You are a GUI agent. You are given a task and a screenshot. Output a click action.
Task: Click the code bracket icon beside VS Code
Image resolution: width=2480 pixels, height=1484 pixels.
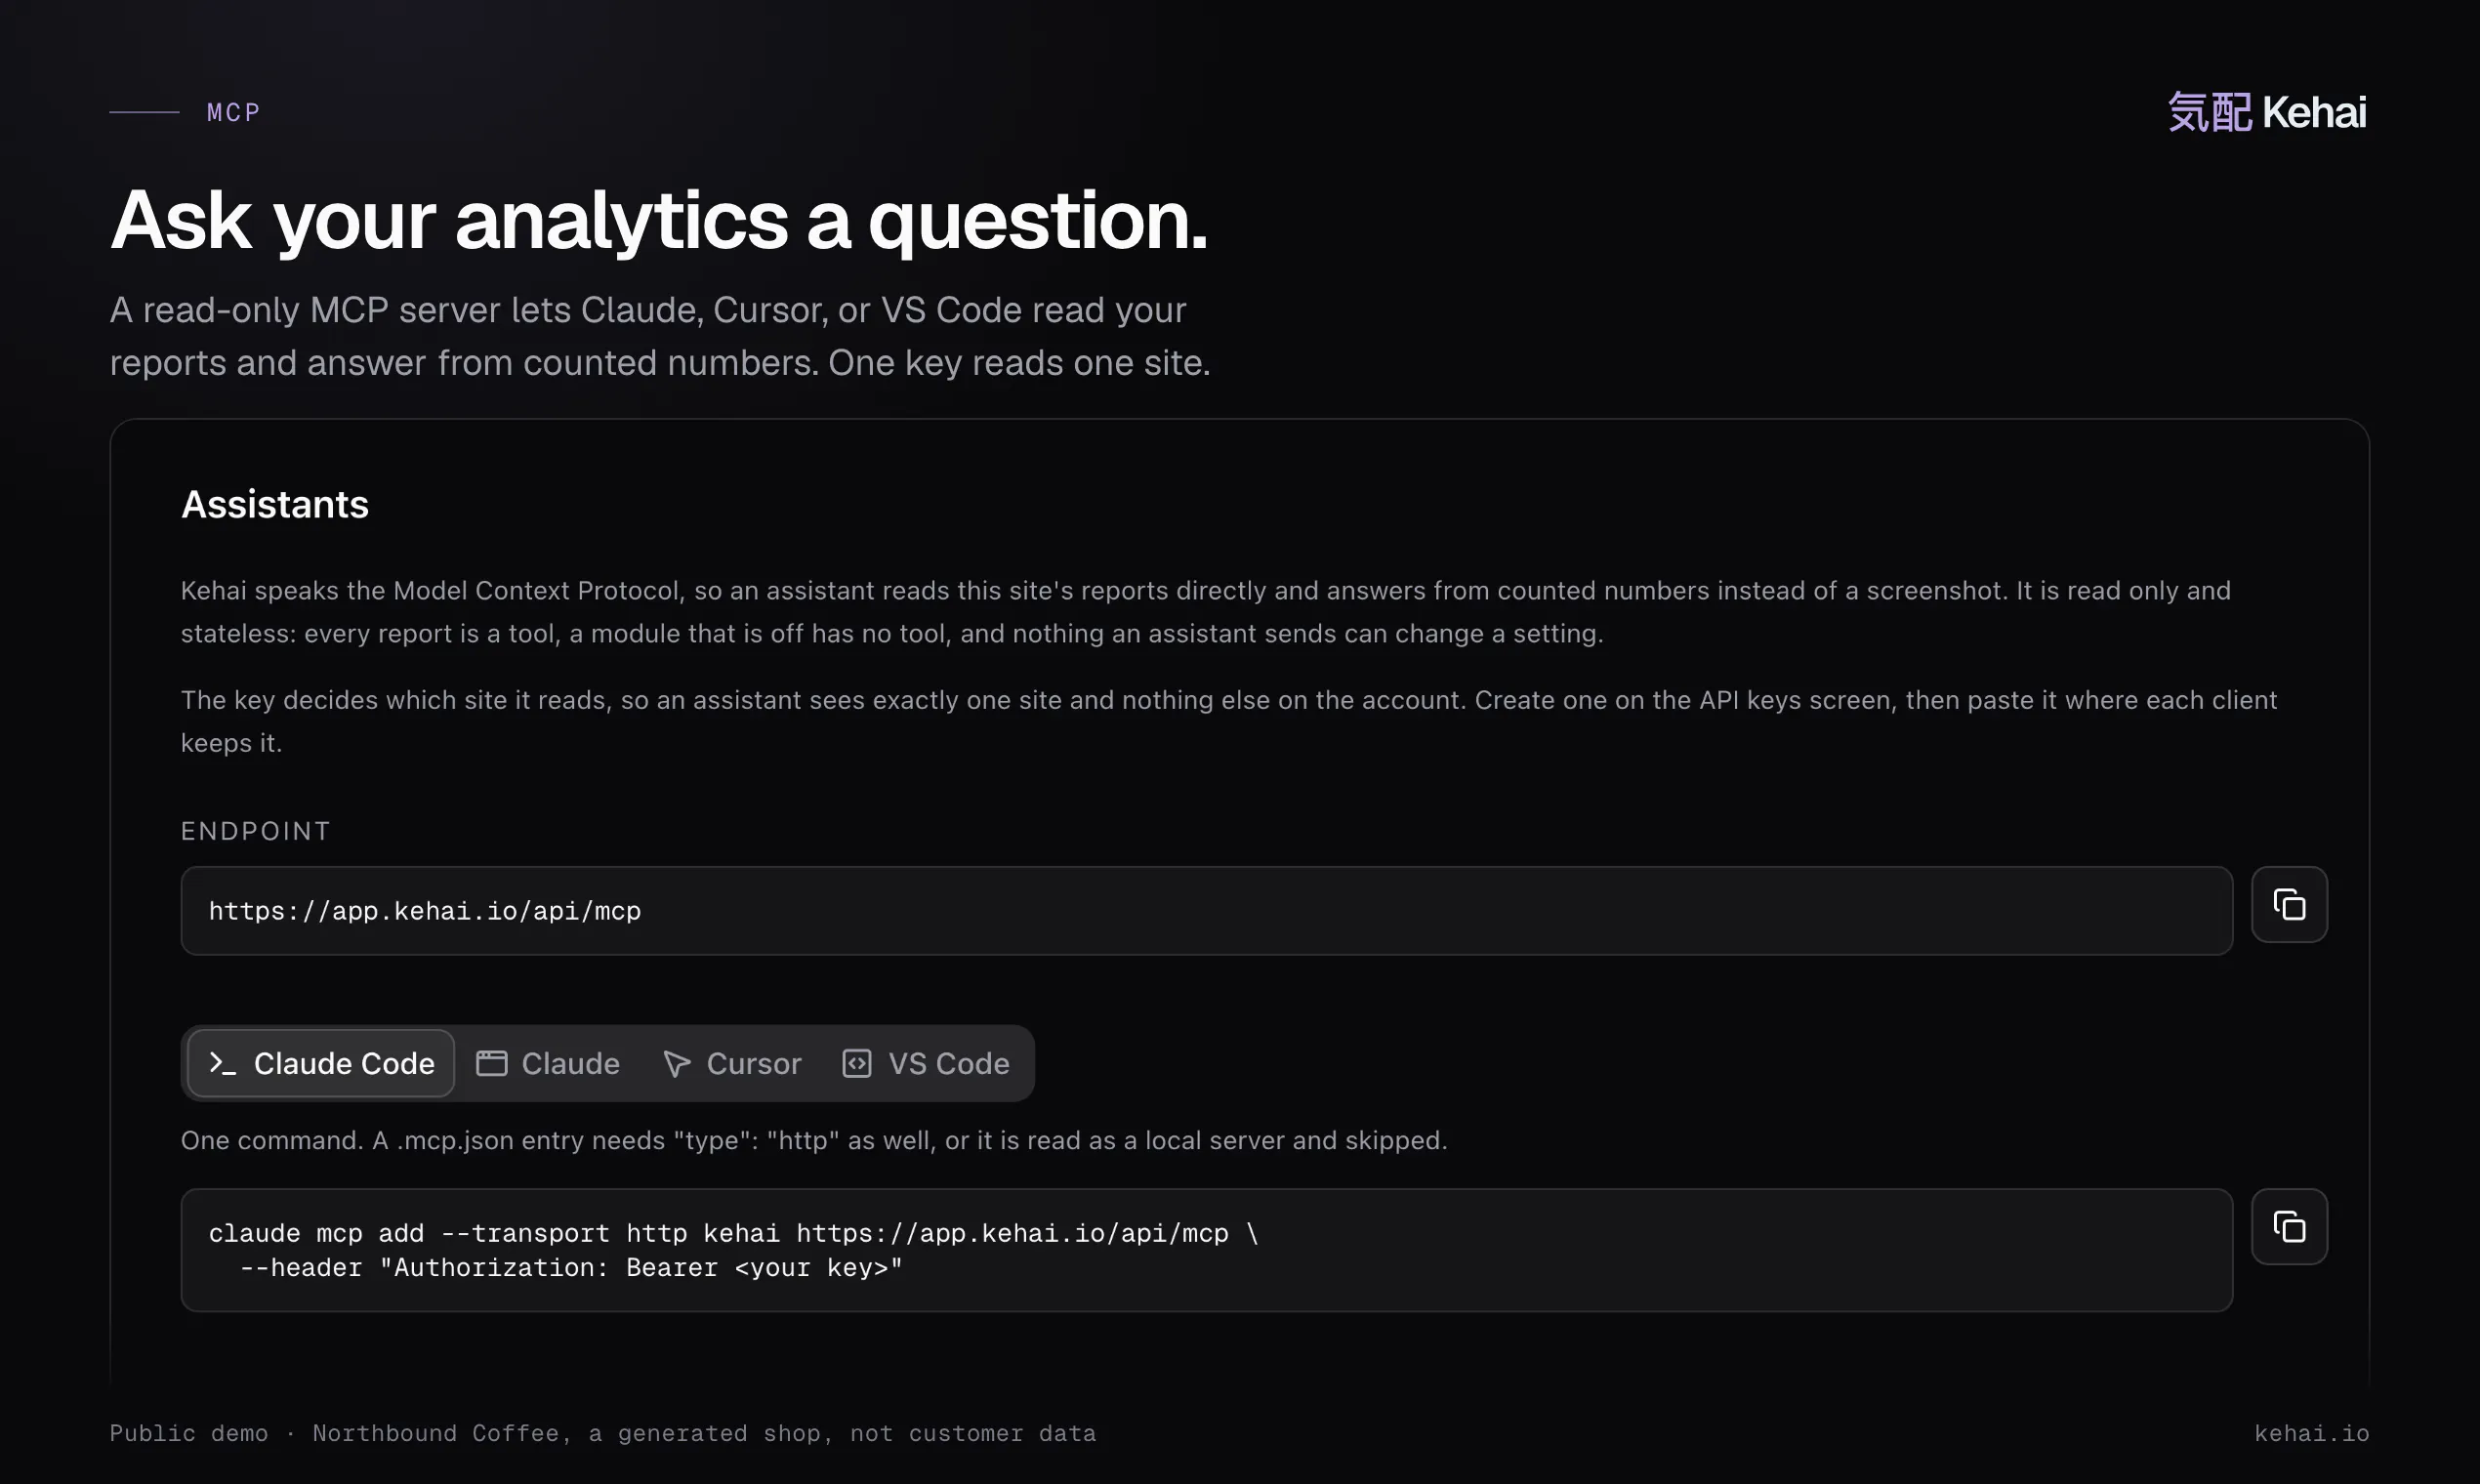(x=857, y=1063)
